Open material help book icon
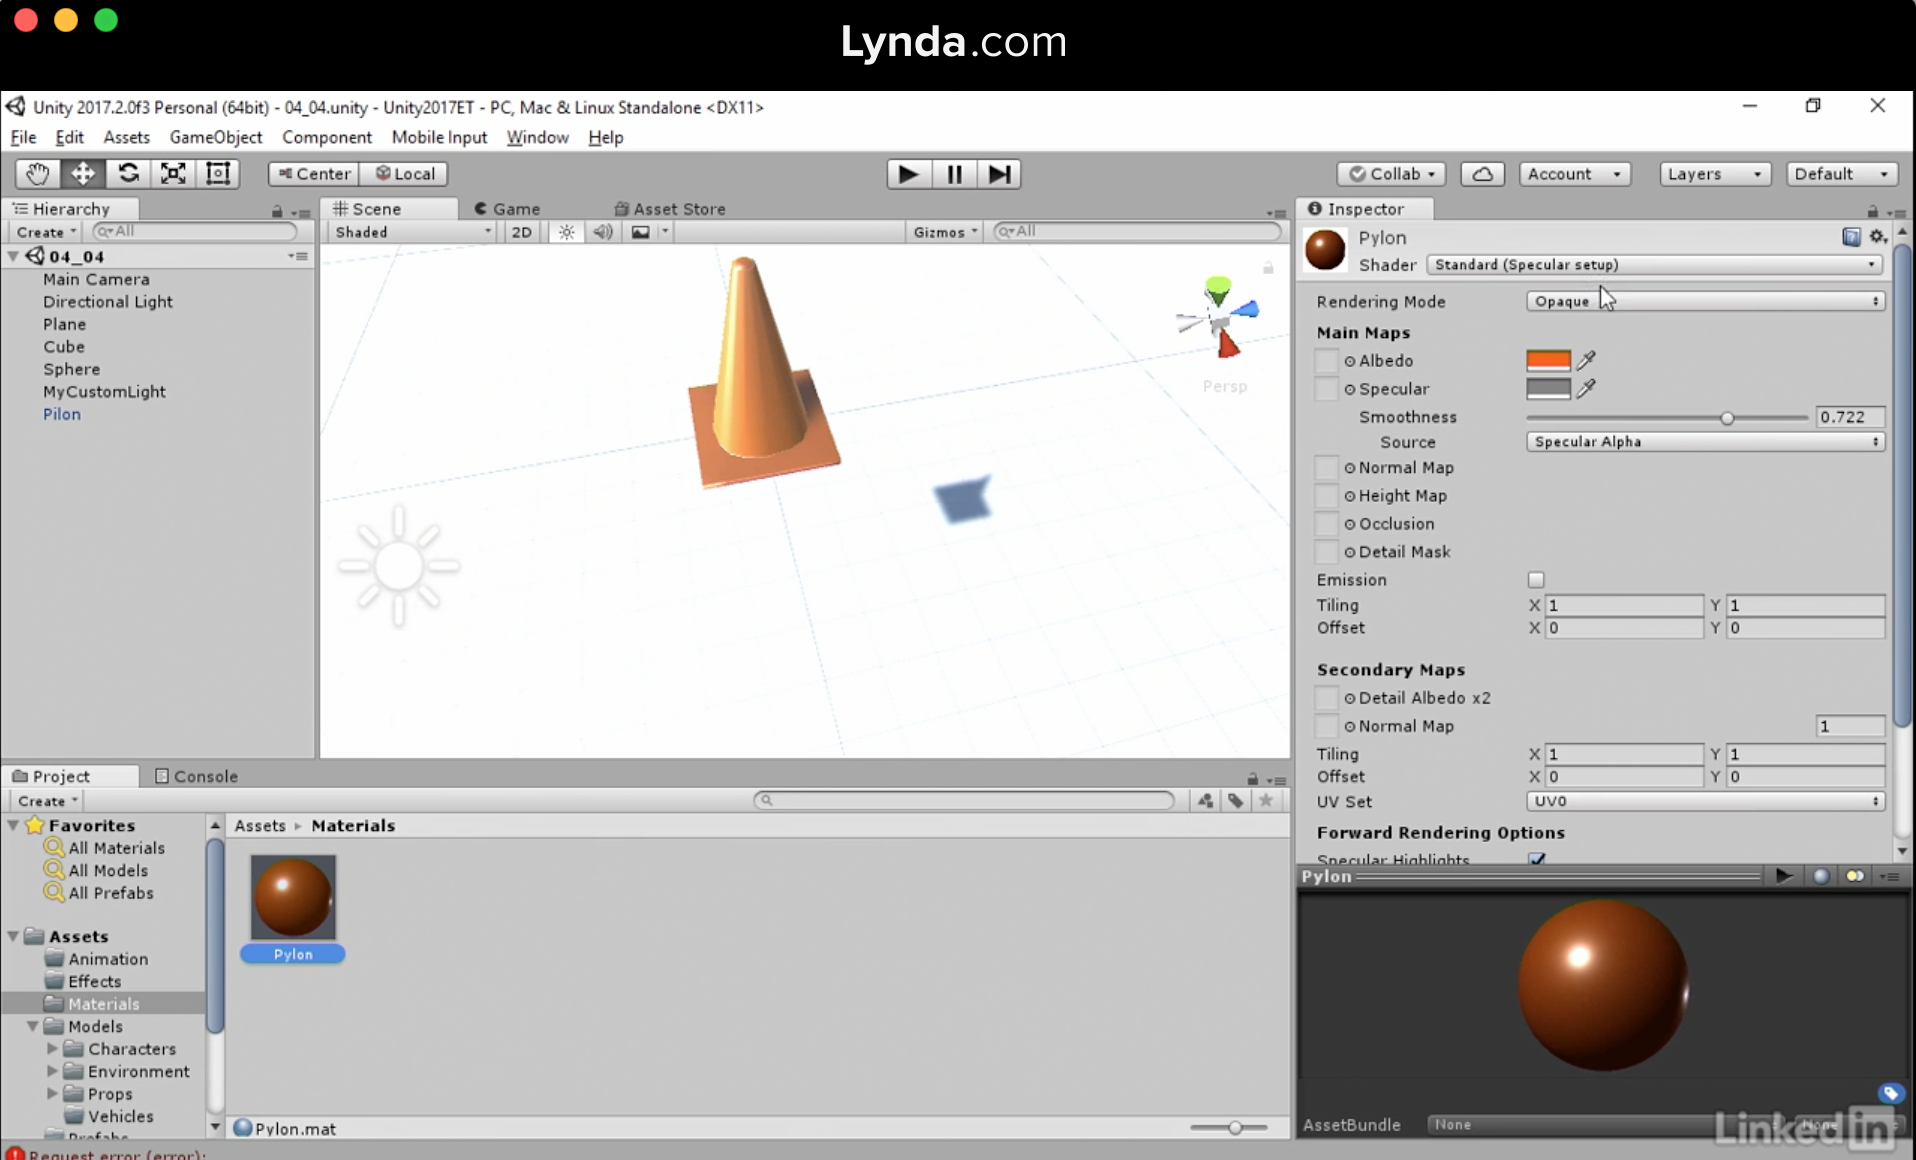The width and height of the screenshot is (1916, 1160). coord(1851,237)
